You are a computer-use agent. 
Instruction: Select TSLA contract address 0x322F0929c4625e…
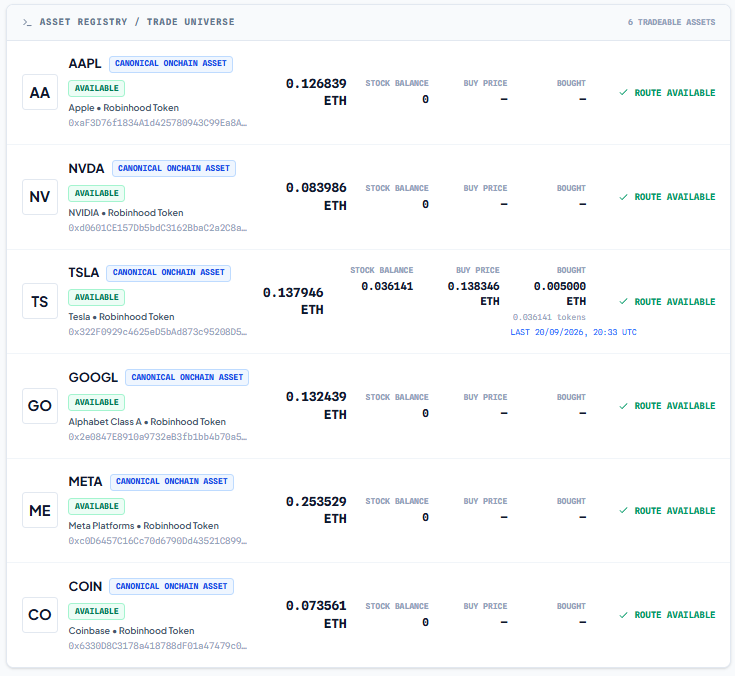pyautogui.click(x=158, y=332)
